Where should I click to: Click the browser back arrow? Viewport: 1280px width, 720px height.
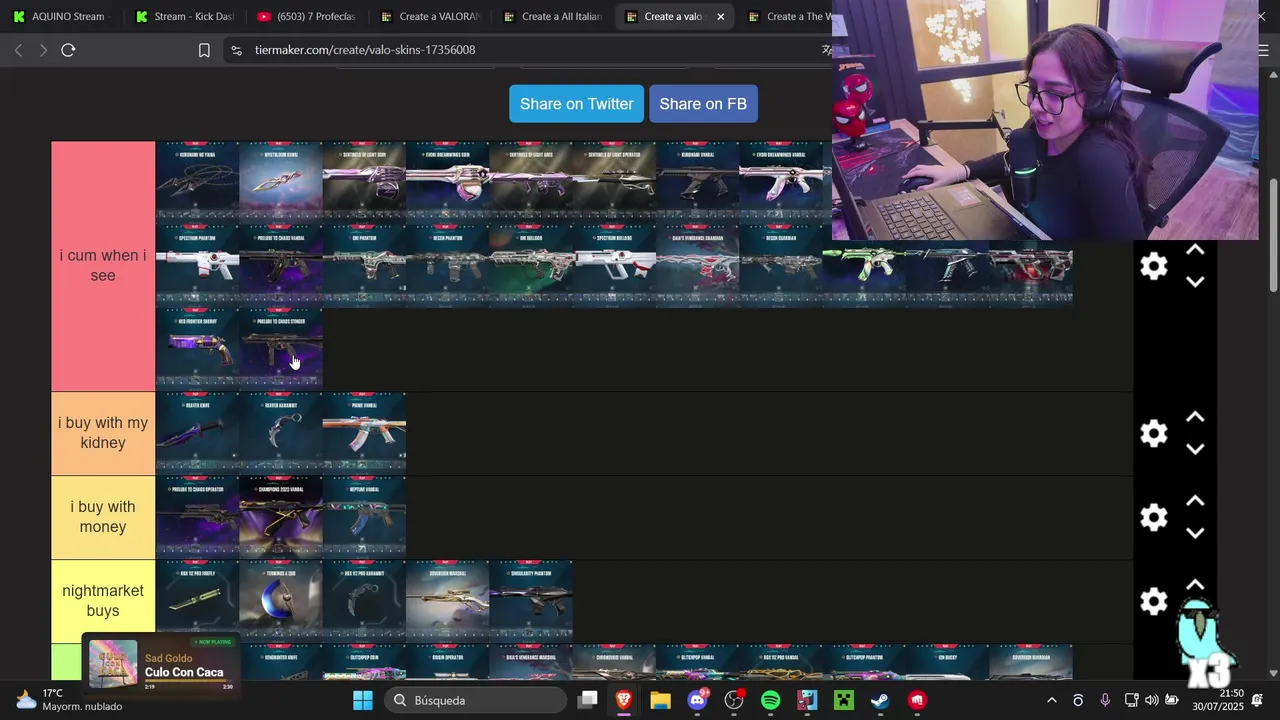point(18,50)
